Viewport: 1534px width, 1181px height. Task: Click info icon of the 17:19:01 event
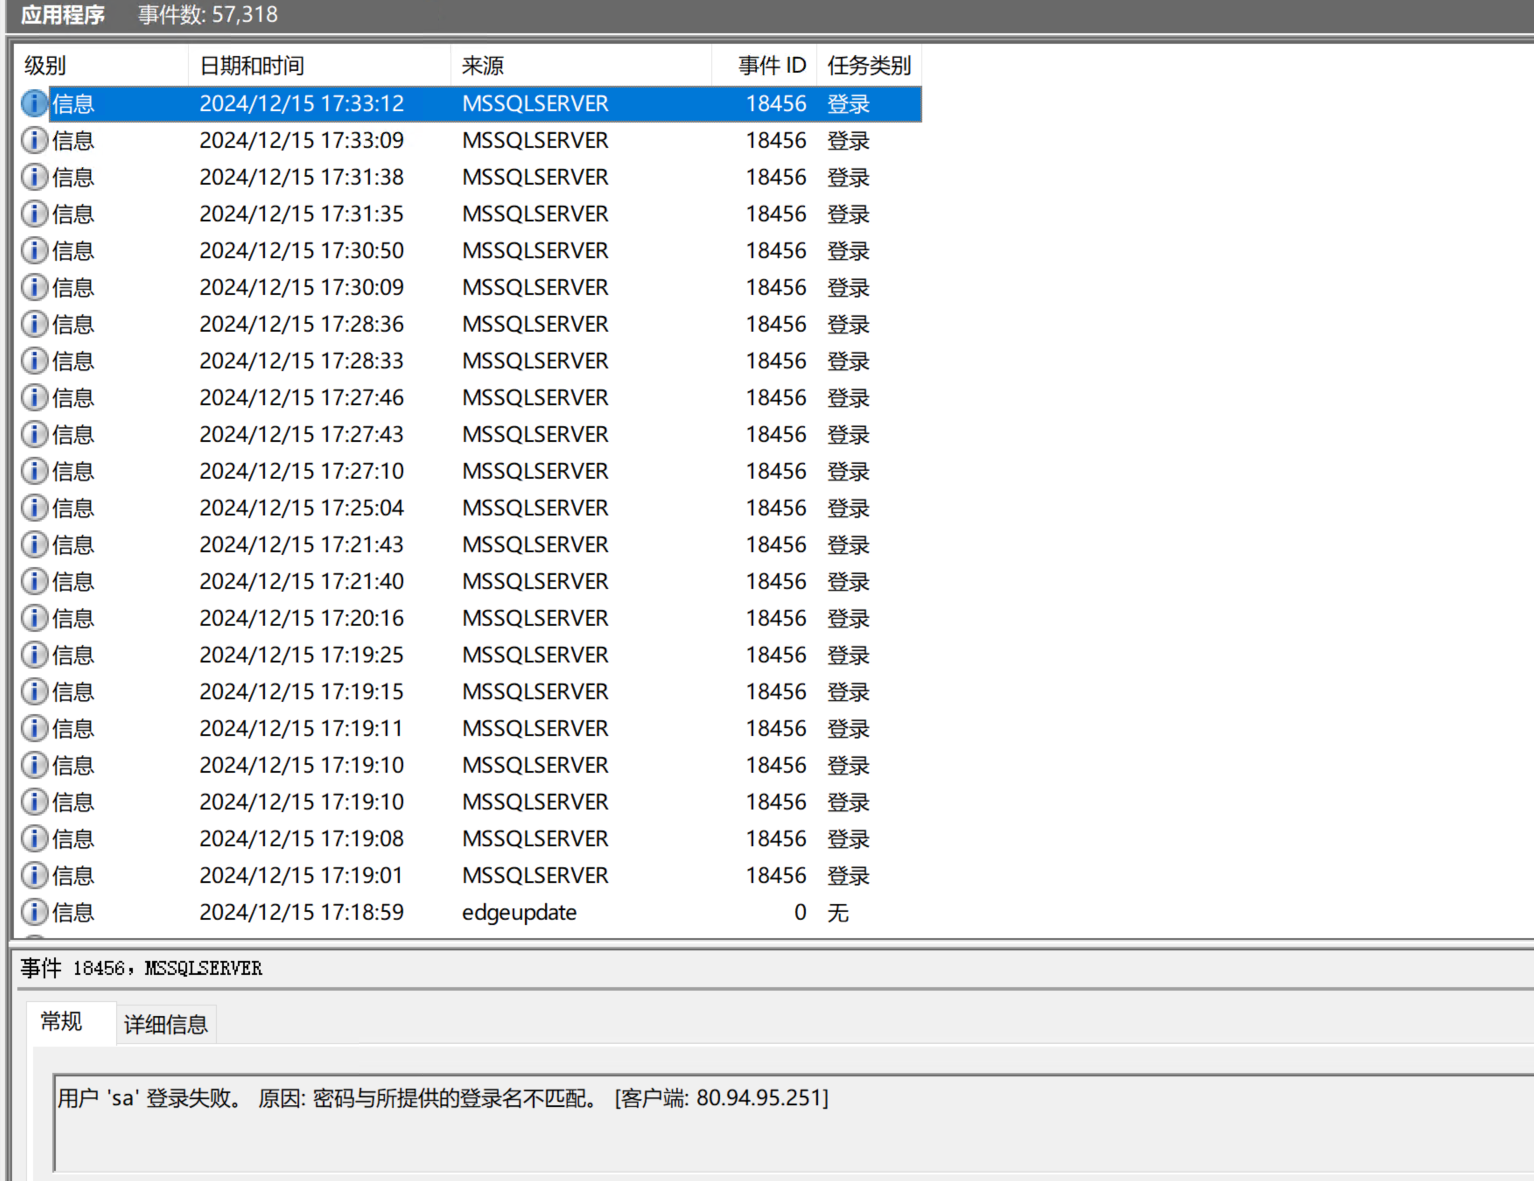(34, 876)
